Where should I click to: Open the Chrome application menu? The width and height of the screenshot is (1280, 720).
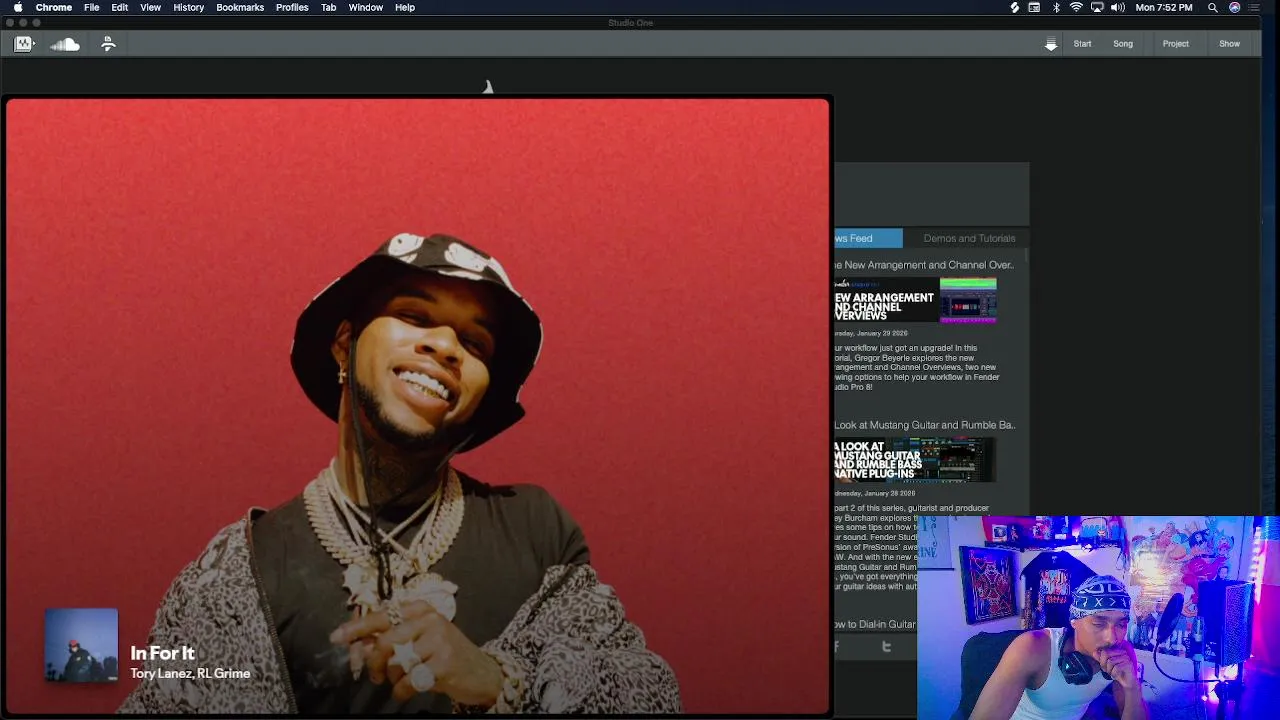(x=54, y=7)
